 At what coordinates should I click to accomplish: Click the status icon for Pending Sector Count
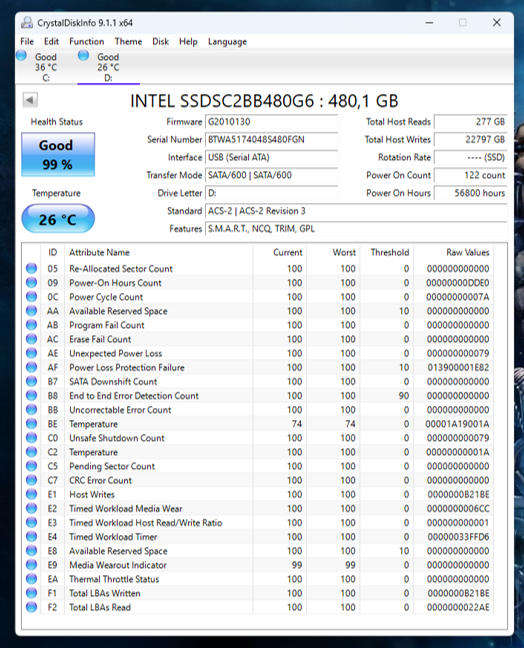[31, 466]
